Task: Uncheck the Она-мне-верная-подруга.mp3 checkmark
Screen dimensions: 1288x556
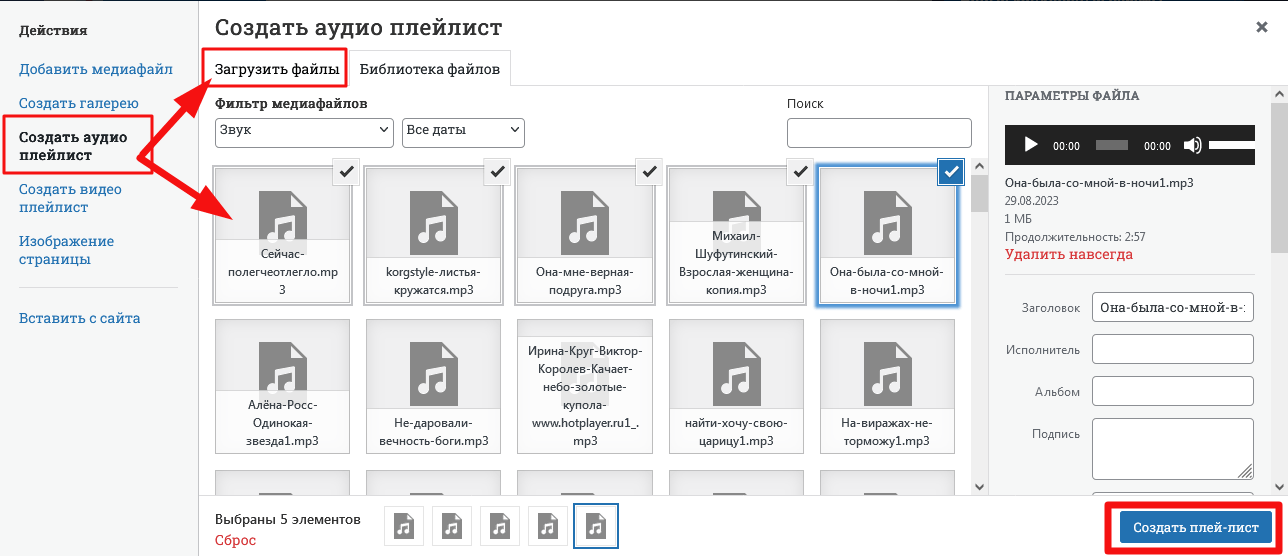Action: (649, 172)
